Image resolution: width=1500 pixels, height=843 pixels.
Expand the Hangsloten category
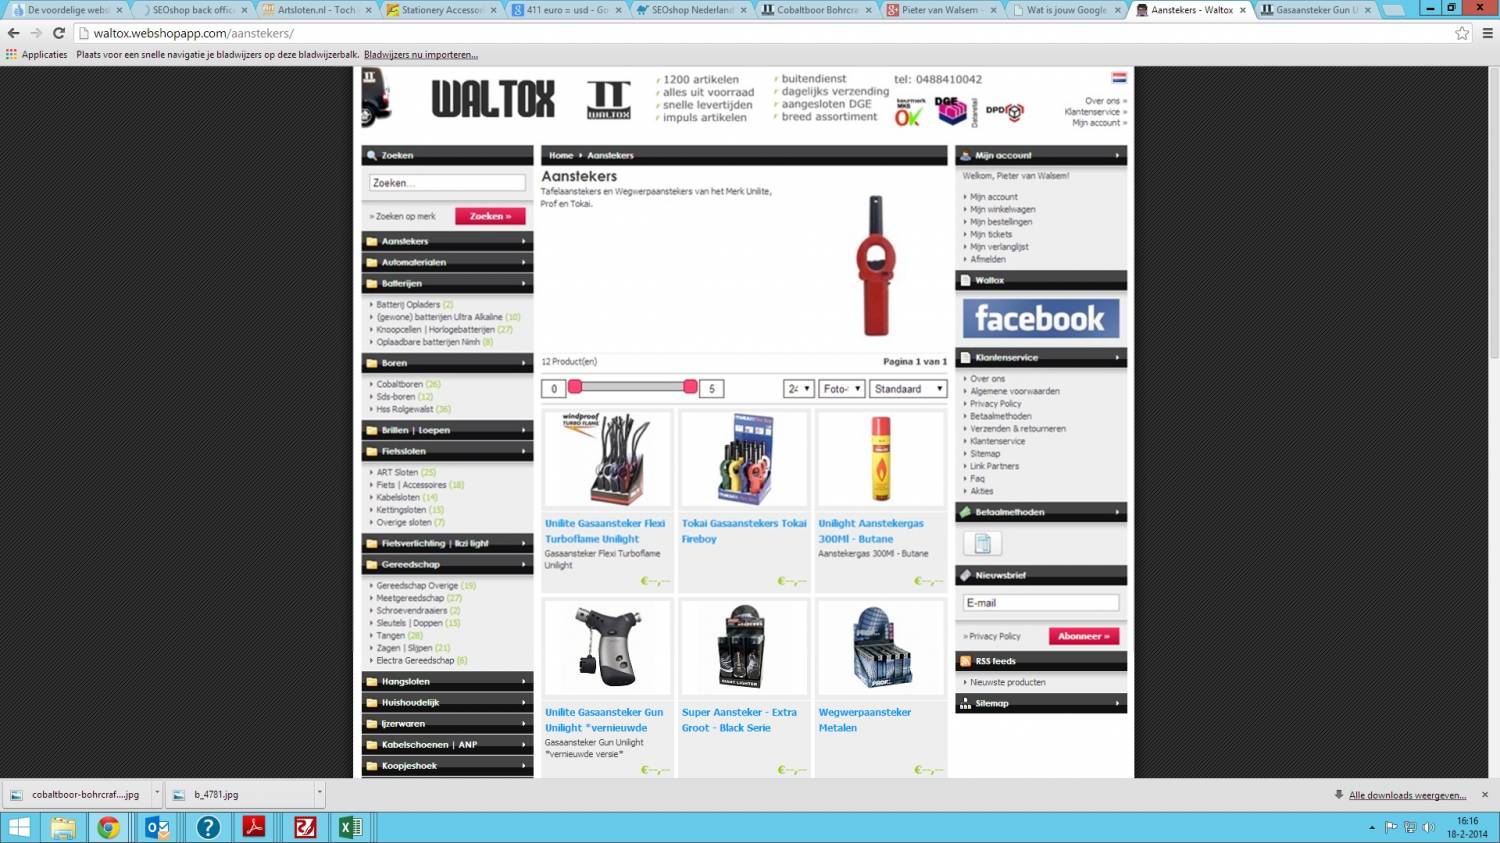pyautogui.click(x=447, y=681)
